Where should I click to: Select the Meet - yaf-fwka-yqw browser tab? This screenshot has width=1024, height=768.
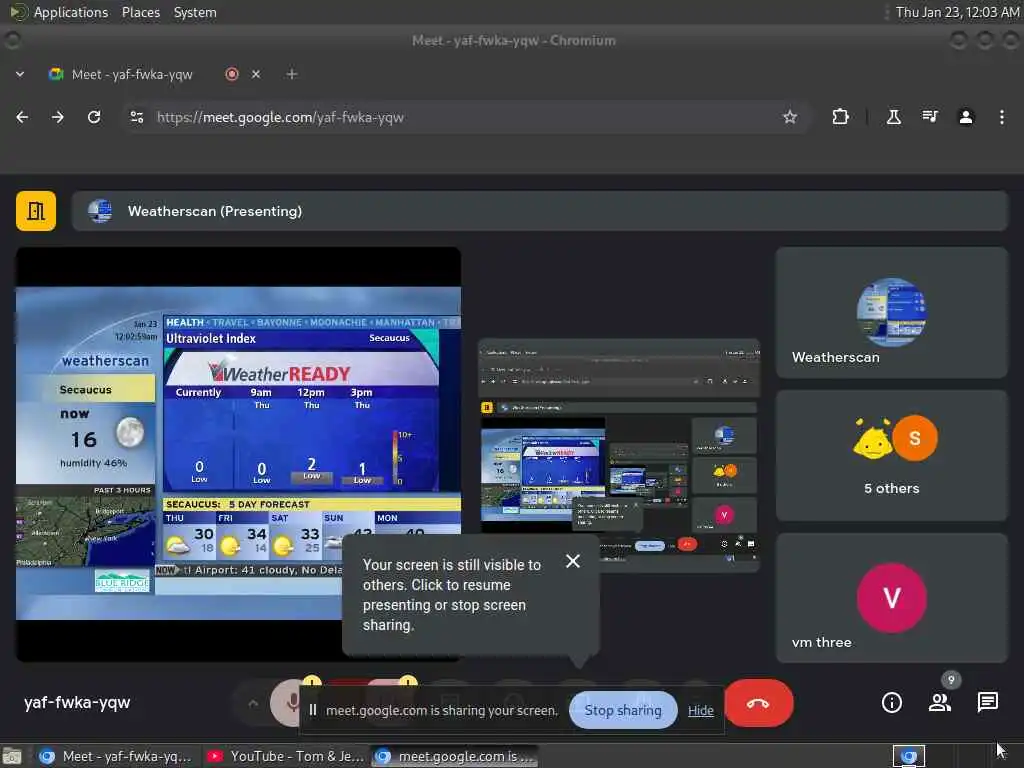click(132, 74)
